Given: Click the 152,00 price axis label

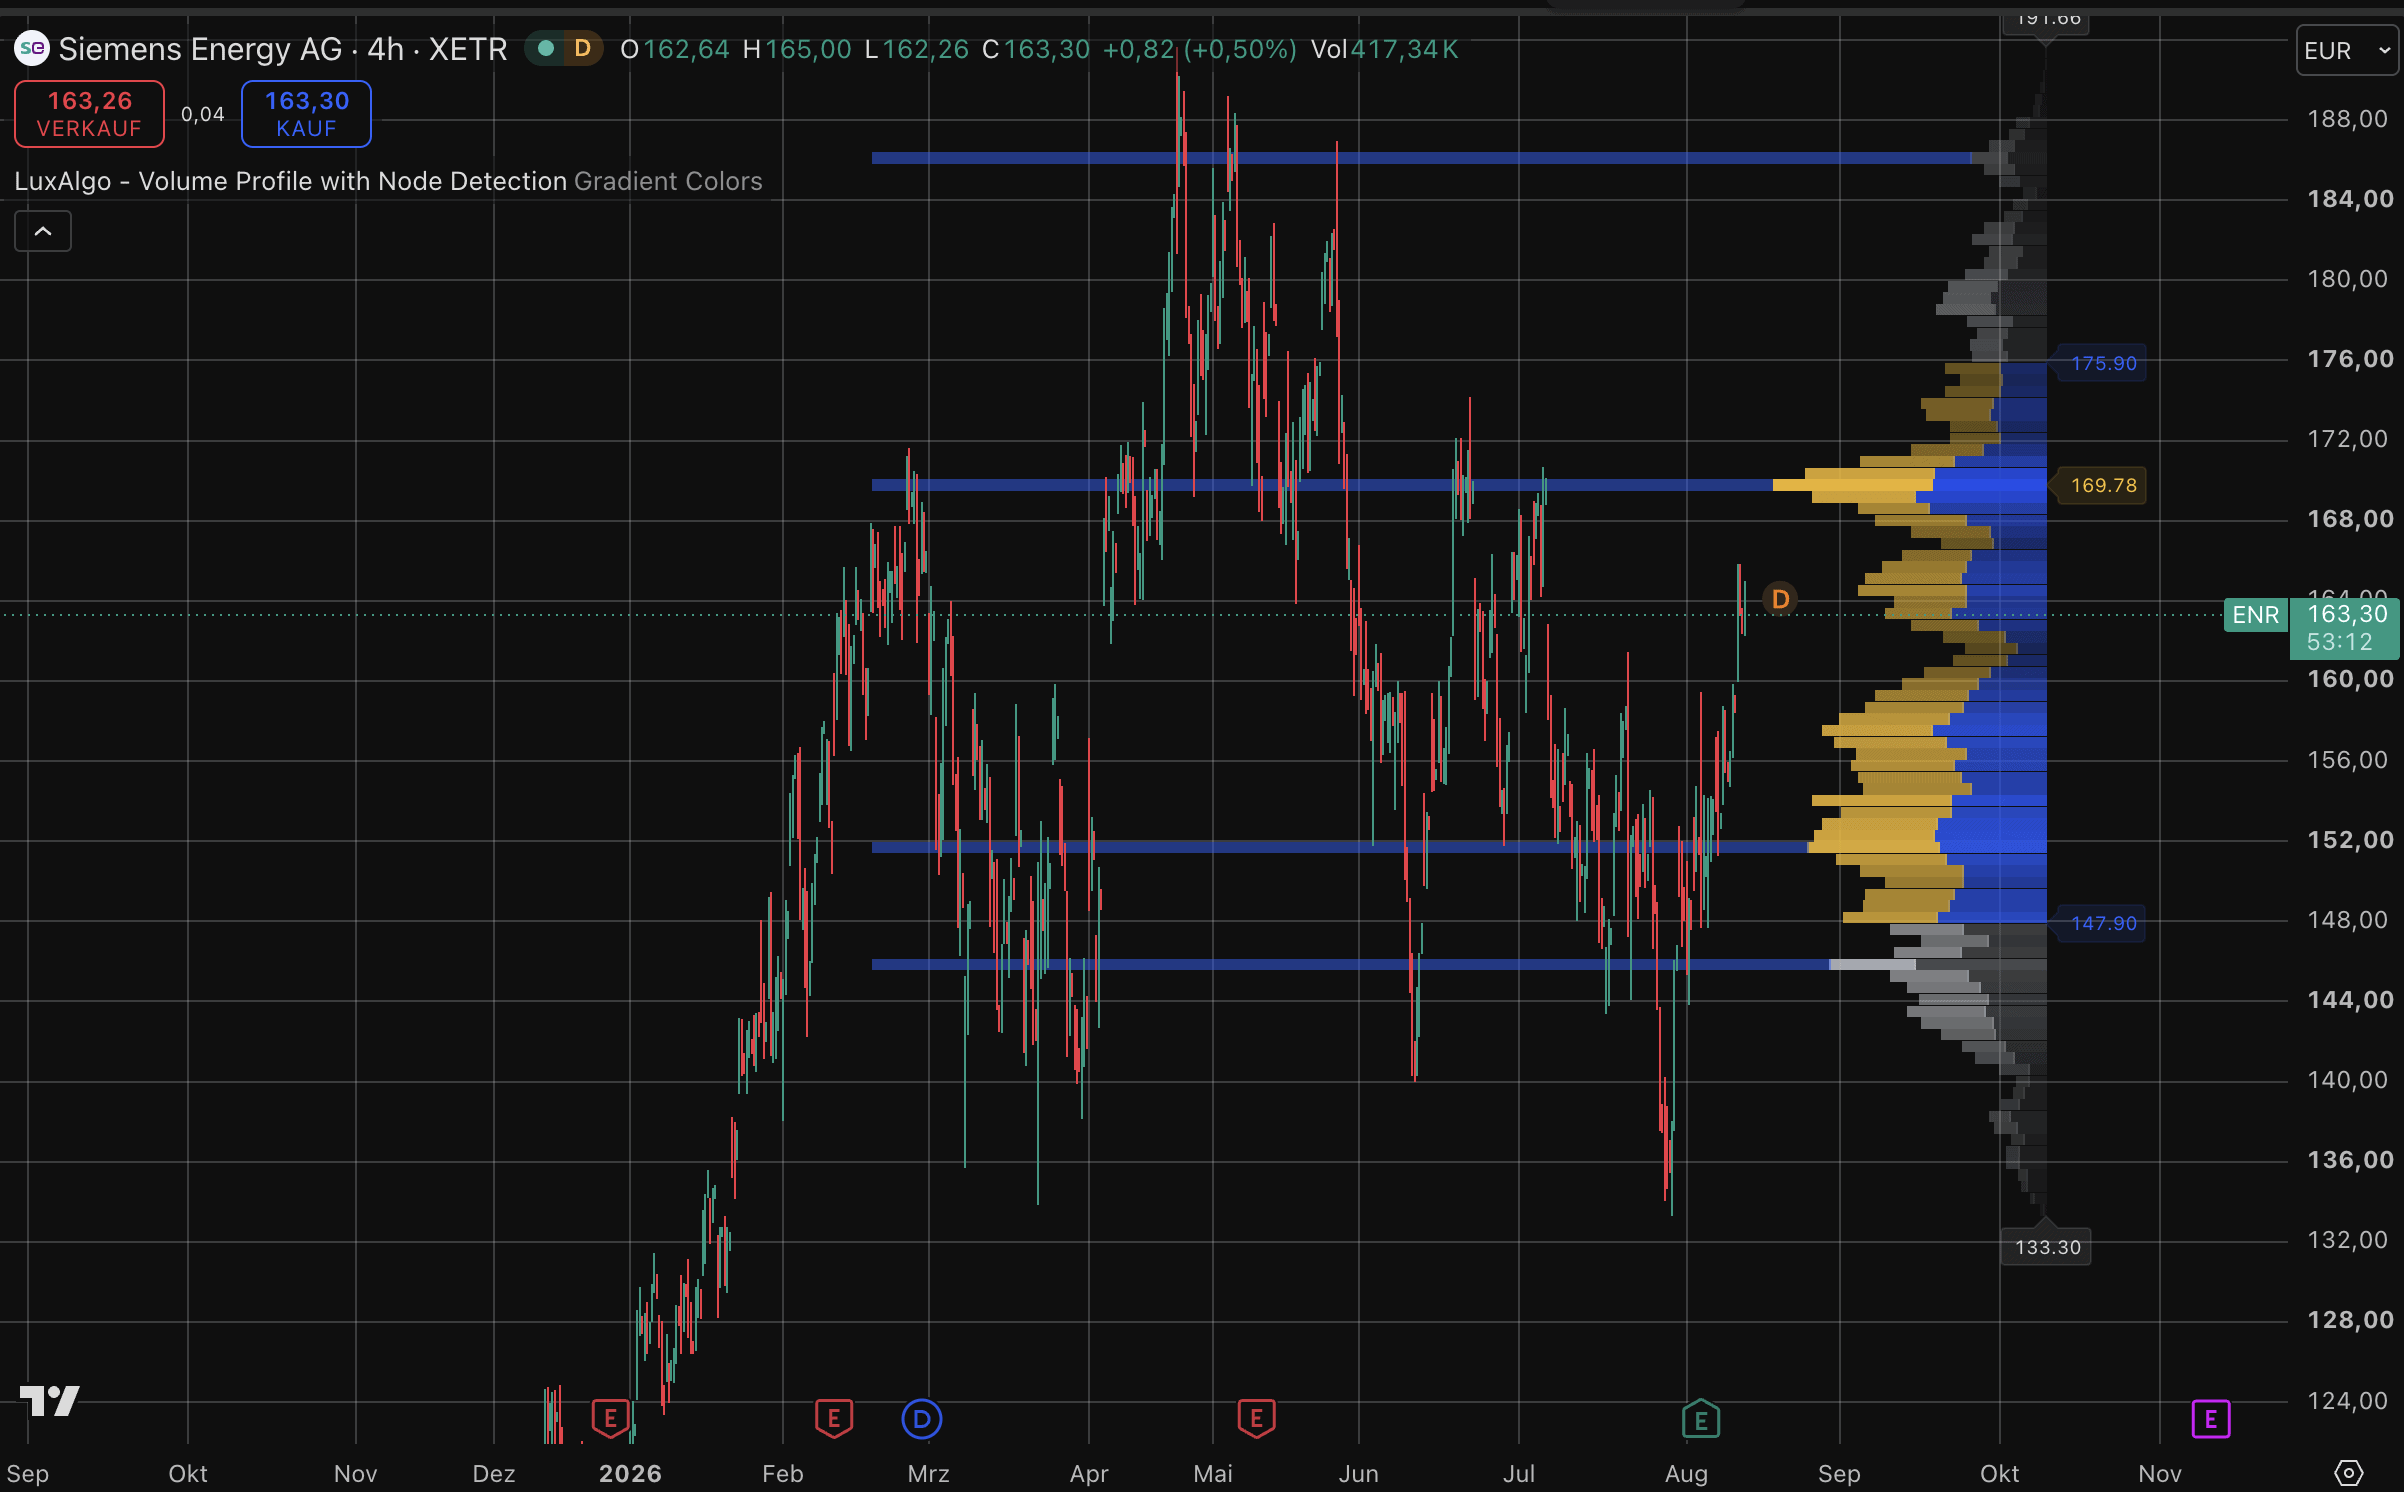Looking at the screenshot, I should pyautogui.click(x=2350, y=840).
